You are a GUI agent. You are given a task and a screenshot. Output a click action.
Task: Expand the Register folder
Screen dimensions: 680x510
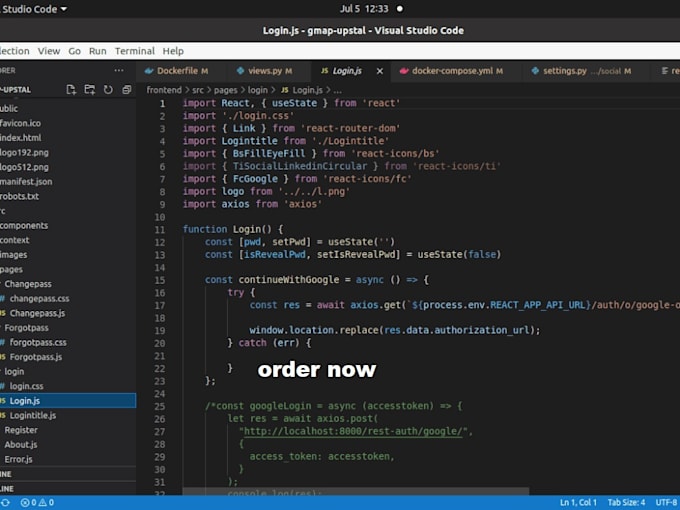pyautogui.click(x=21, y=430)
